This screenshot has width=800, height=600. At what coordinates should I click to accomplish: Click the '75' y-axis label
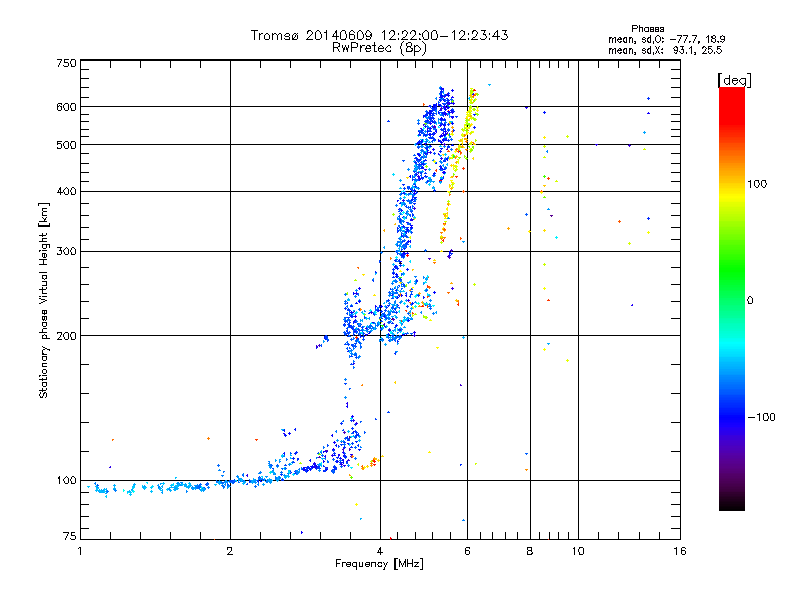point(70,536)
